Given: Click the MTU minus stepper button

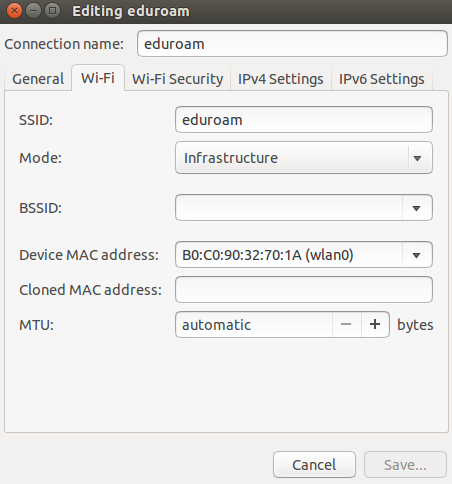Looking at the screenshot, I should point(346,324).
